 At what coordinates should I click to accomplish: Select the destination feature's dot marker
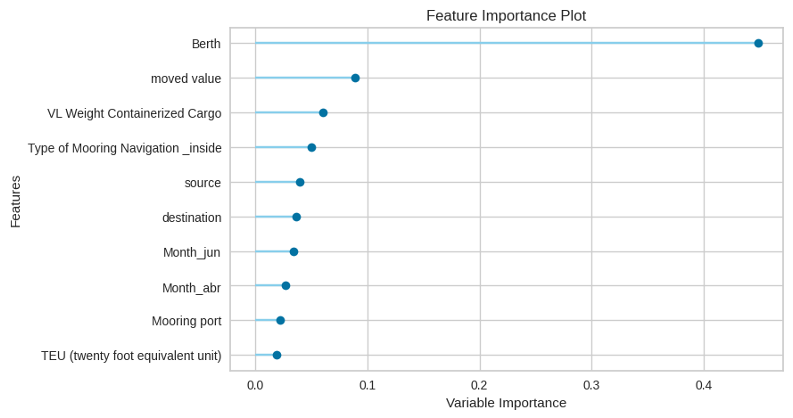tap(296, 217)
